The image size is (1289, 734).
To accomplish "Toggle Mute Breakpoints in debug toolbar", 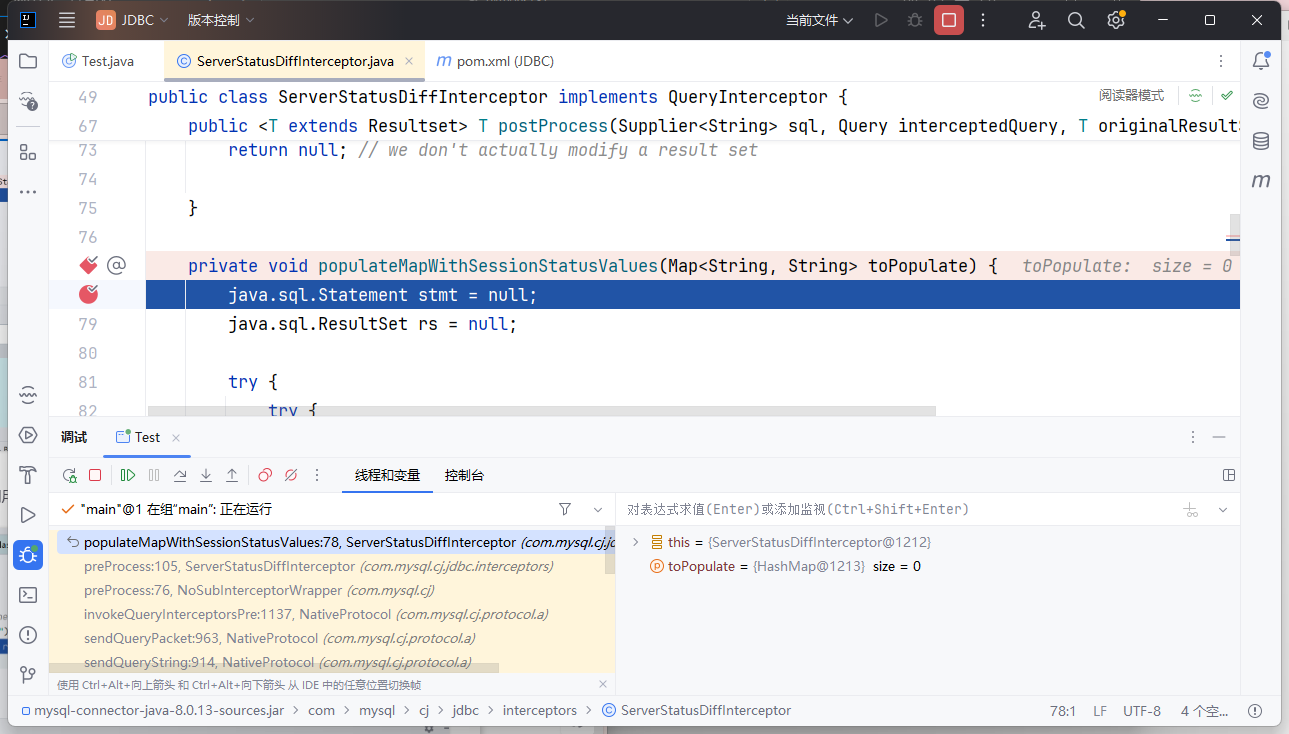I will 291,476.
